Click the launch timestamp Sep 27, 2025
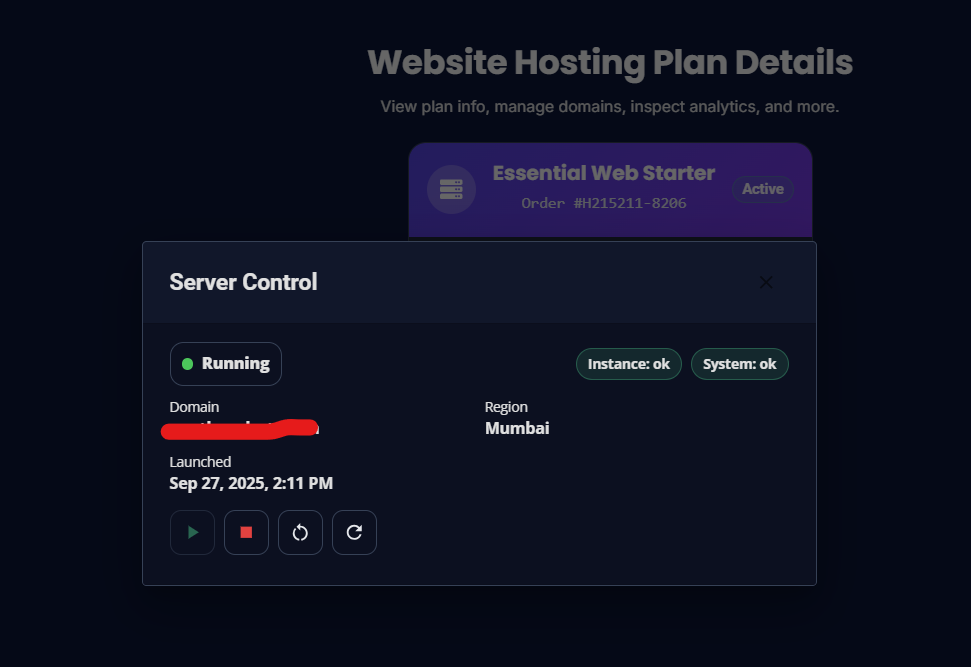This screenshot has height=667, width=971. 251,483
